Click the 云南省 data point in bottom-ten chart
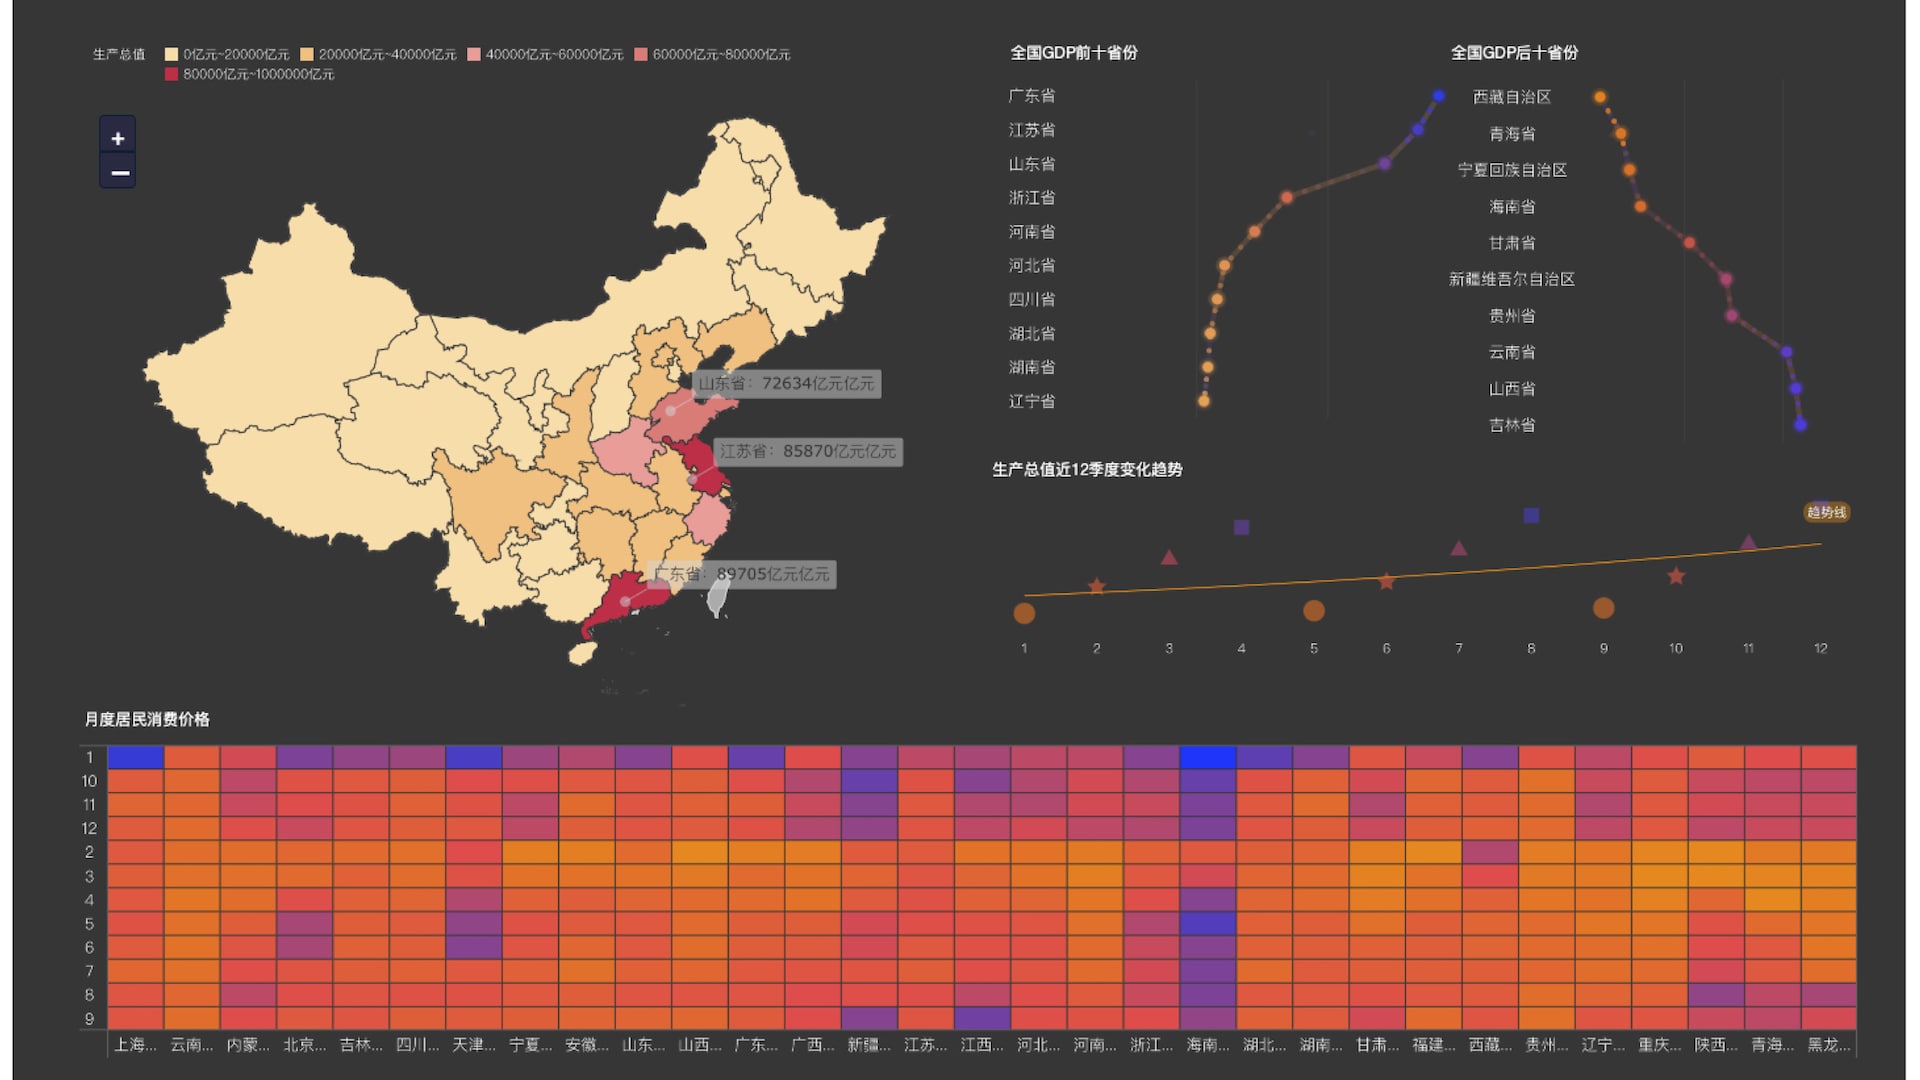Image resolution: width=1920 pixels, height=1080 pixels. point(1786,352)
